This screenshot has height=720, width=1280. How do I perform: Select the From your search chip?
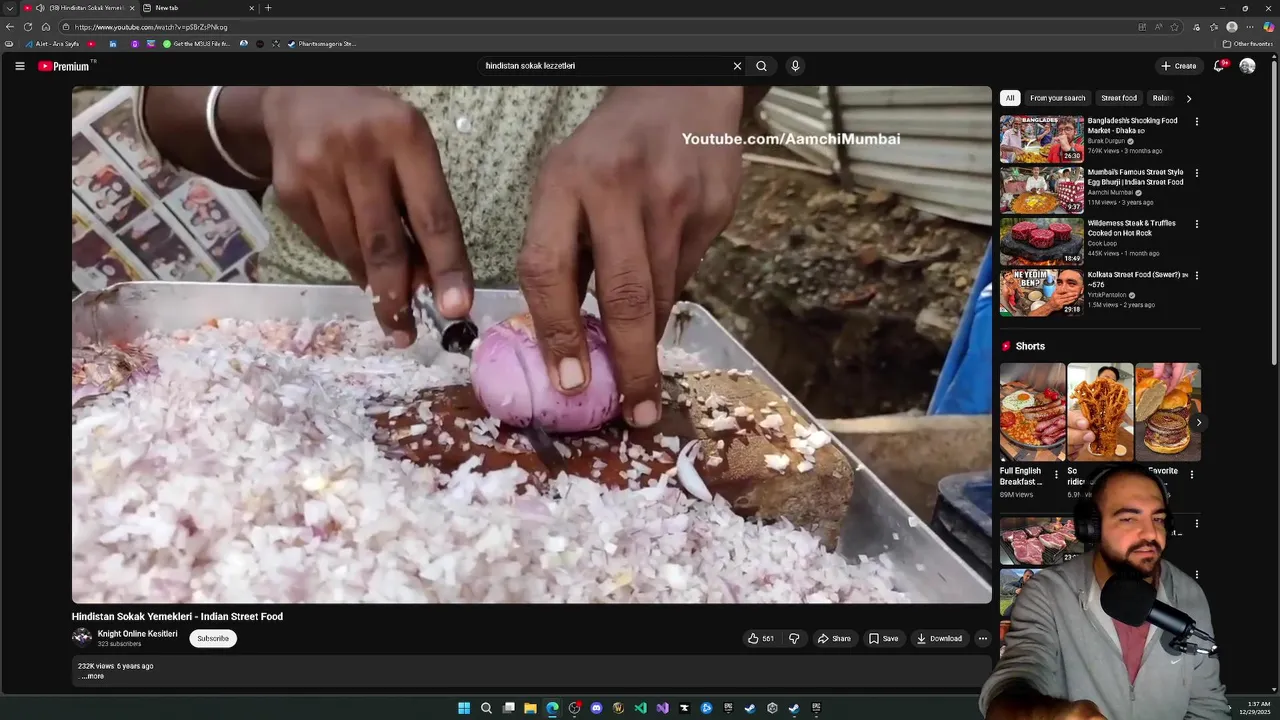tap(1057, 98)
